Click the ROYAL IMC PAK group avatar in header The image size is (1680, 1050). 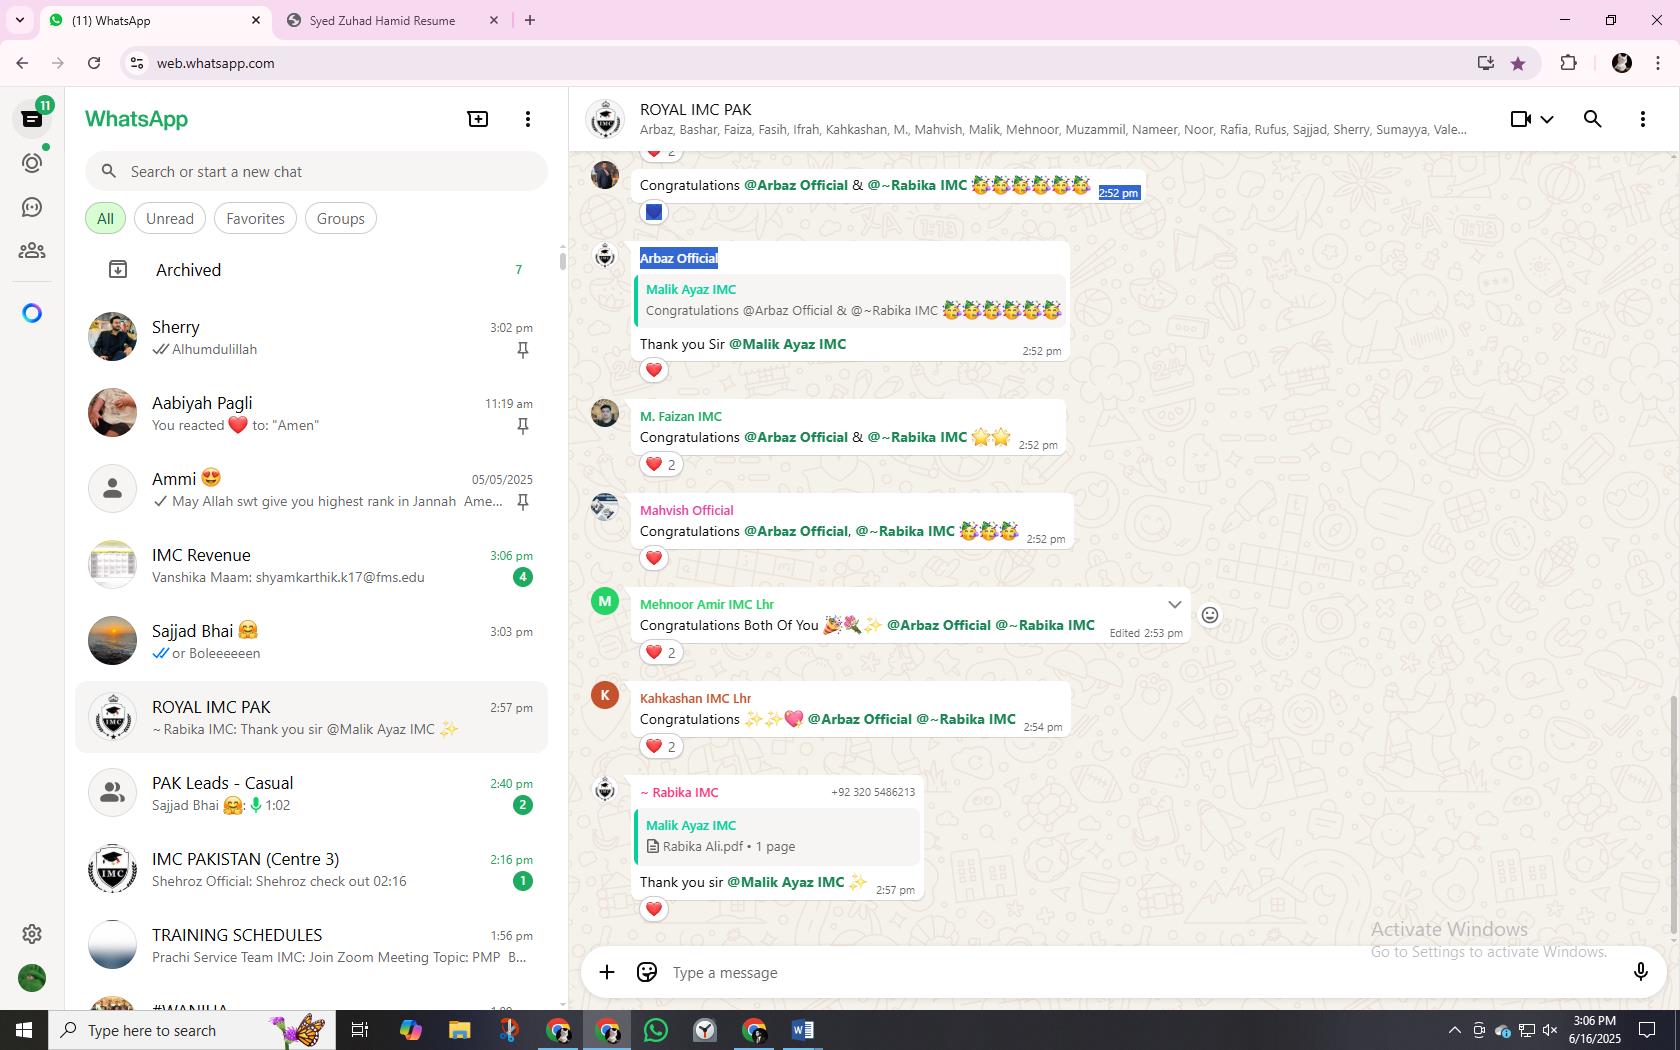[605, 119]
